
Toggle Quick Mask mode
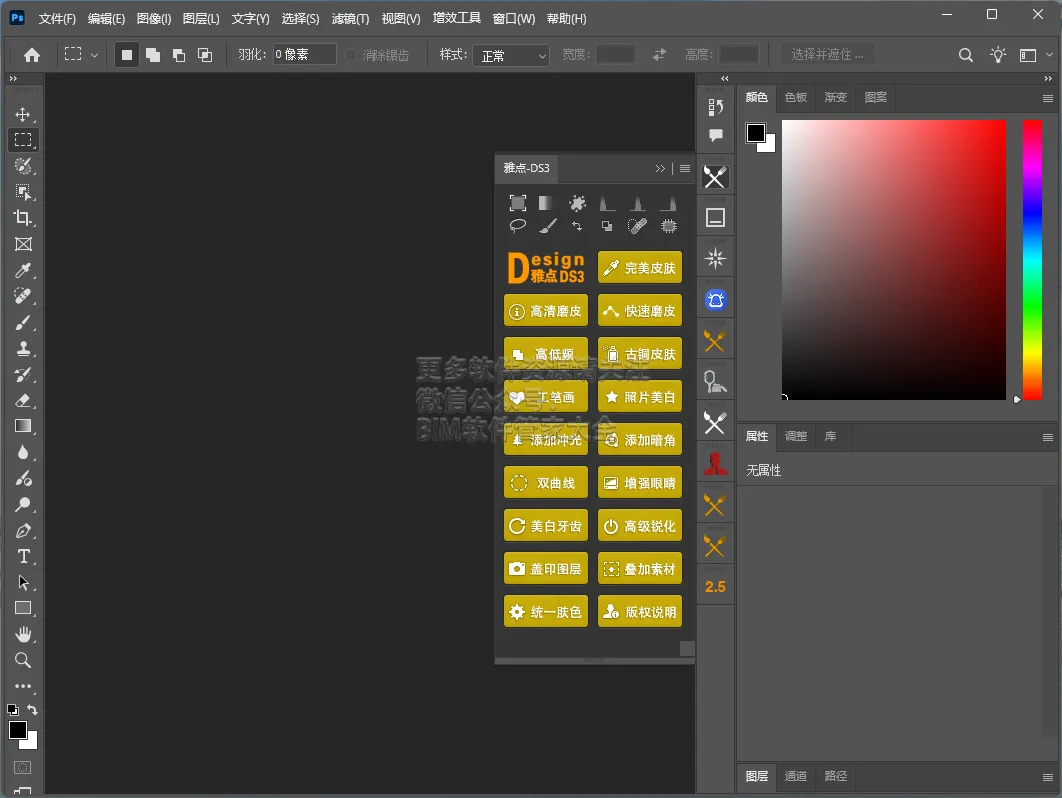(22, 768)
